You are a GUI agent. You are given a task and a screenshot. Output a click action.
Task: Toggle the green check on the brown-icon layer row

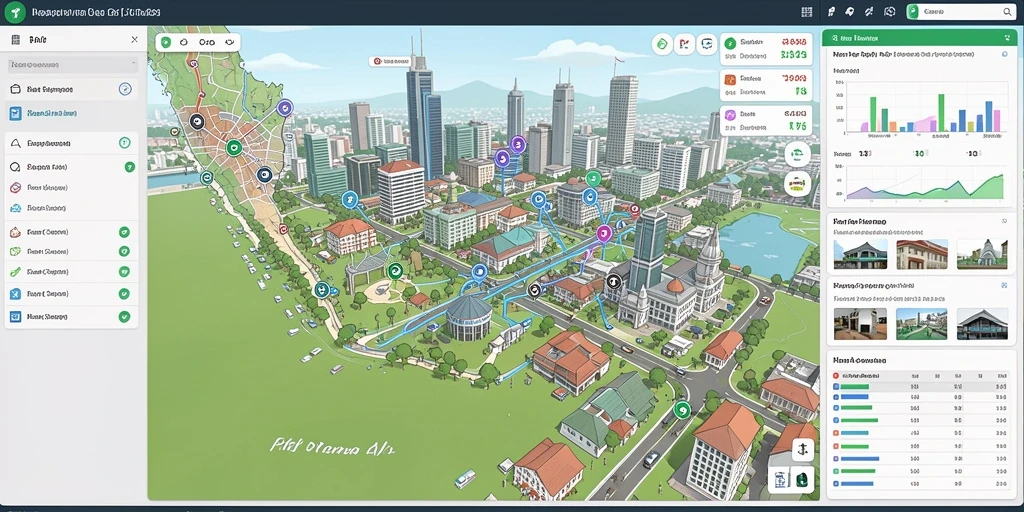[x=124, y=232]
